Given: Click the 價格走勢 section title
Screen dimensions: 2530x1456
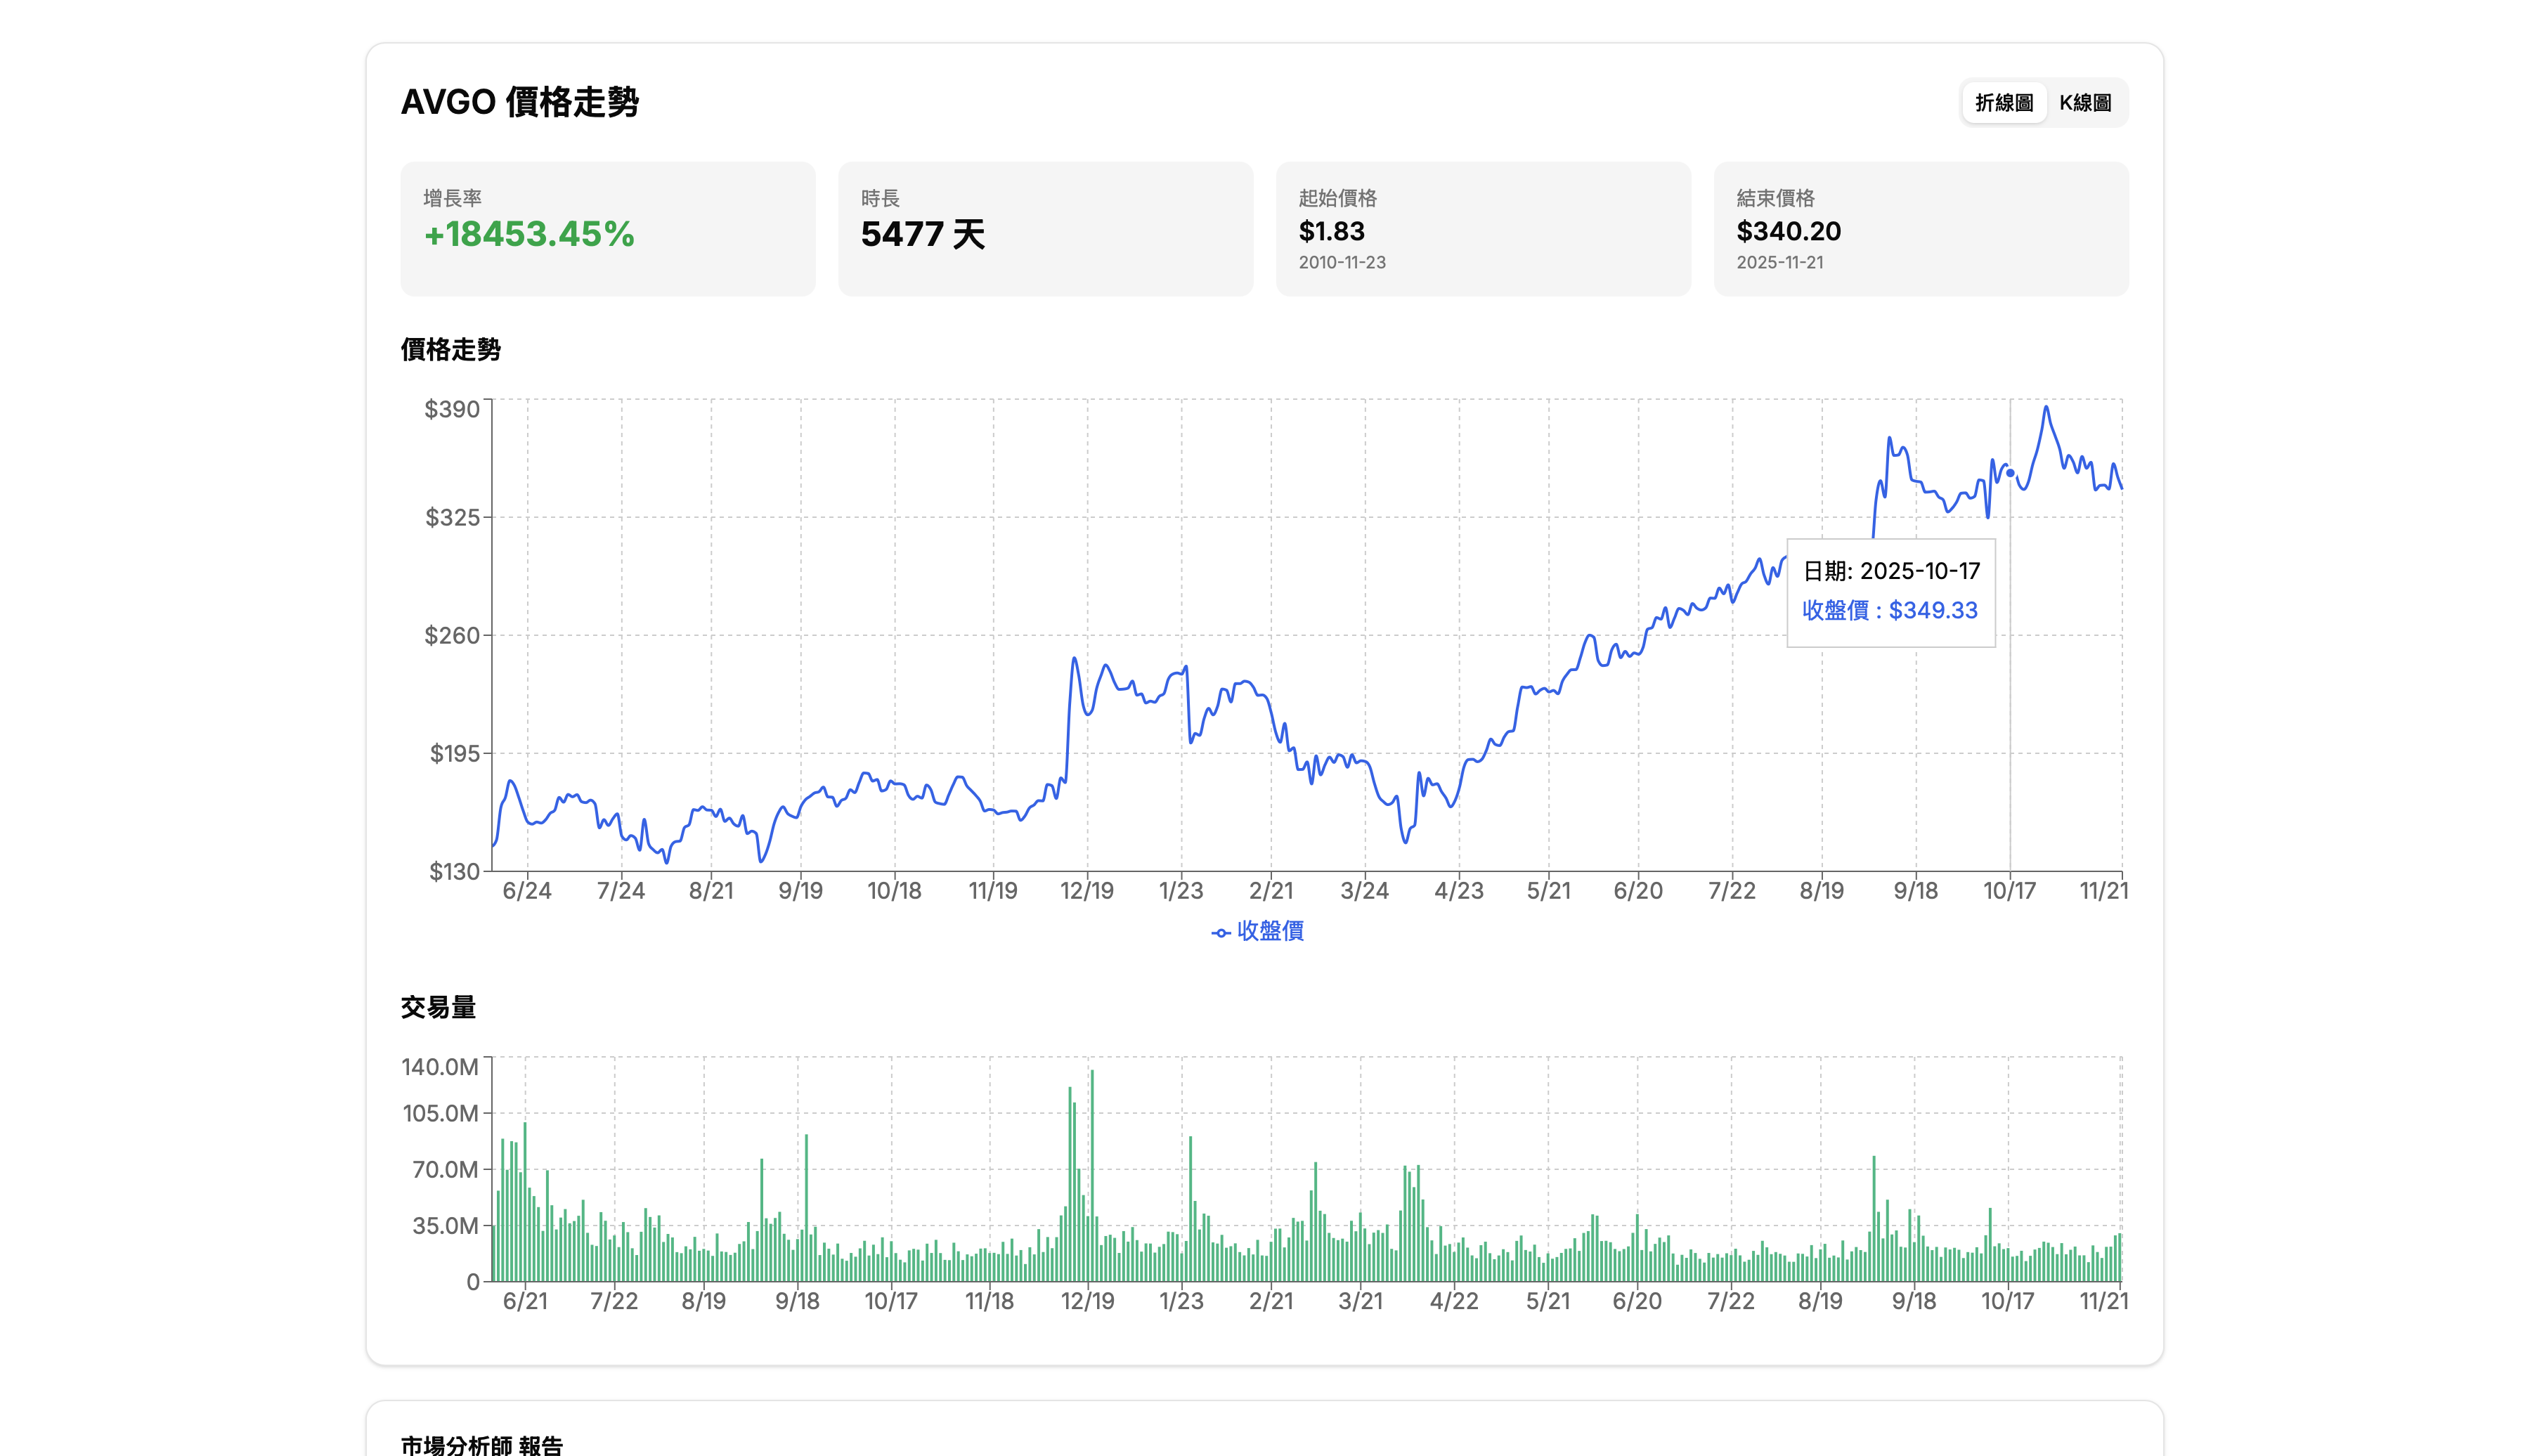Looking at the screenshot, I should (451, 350).
